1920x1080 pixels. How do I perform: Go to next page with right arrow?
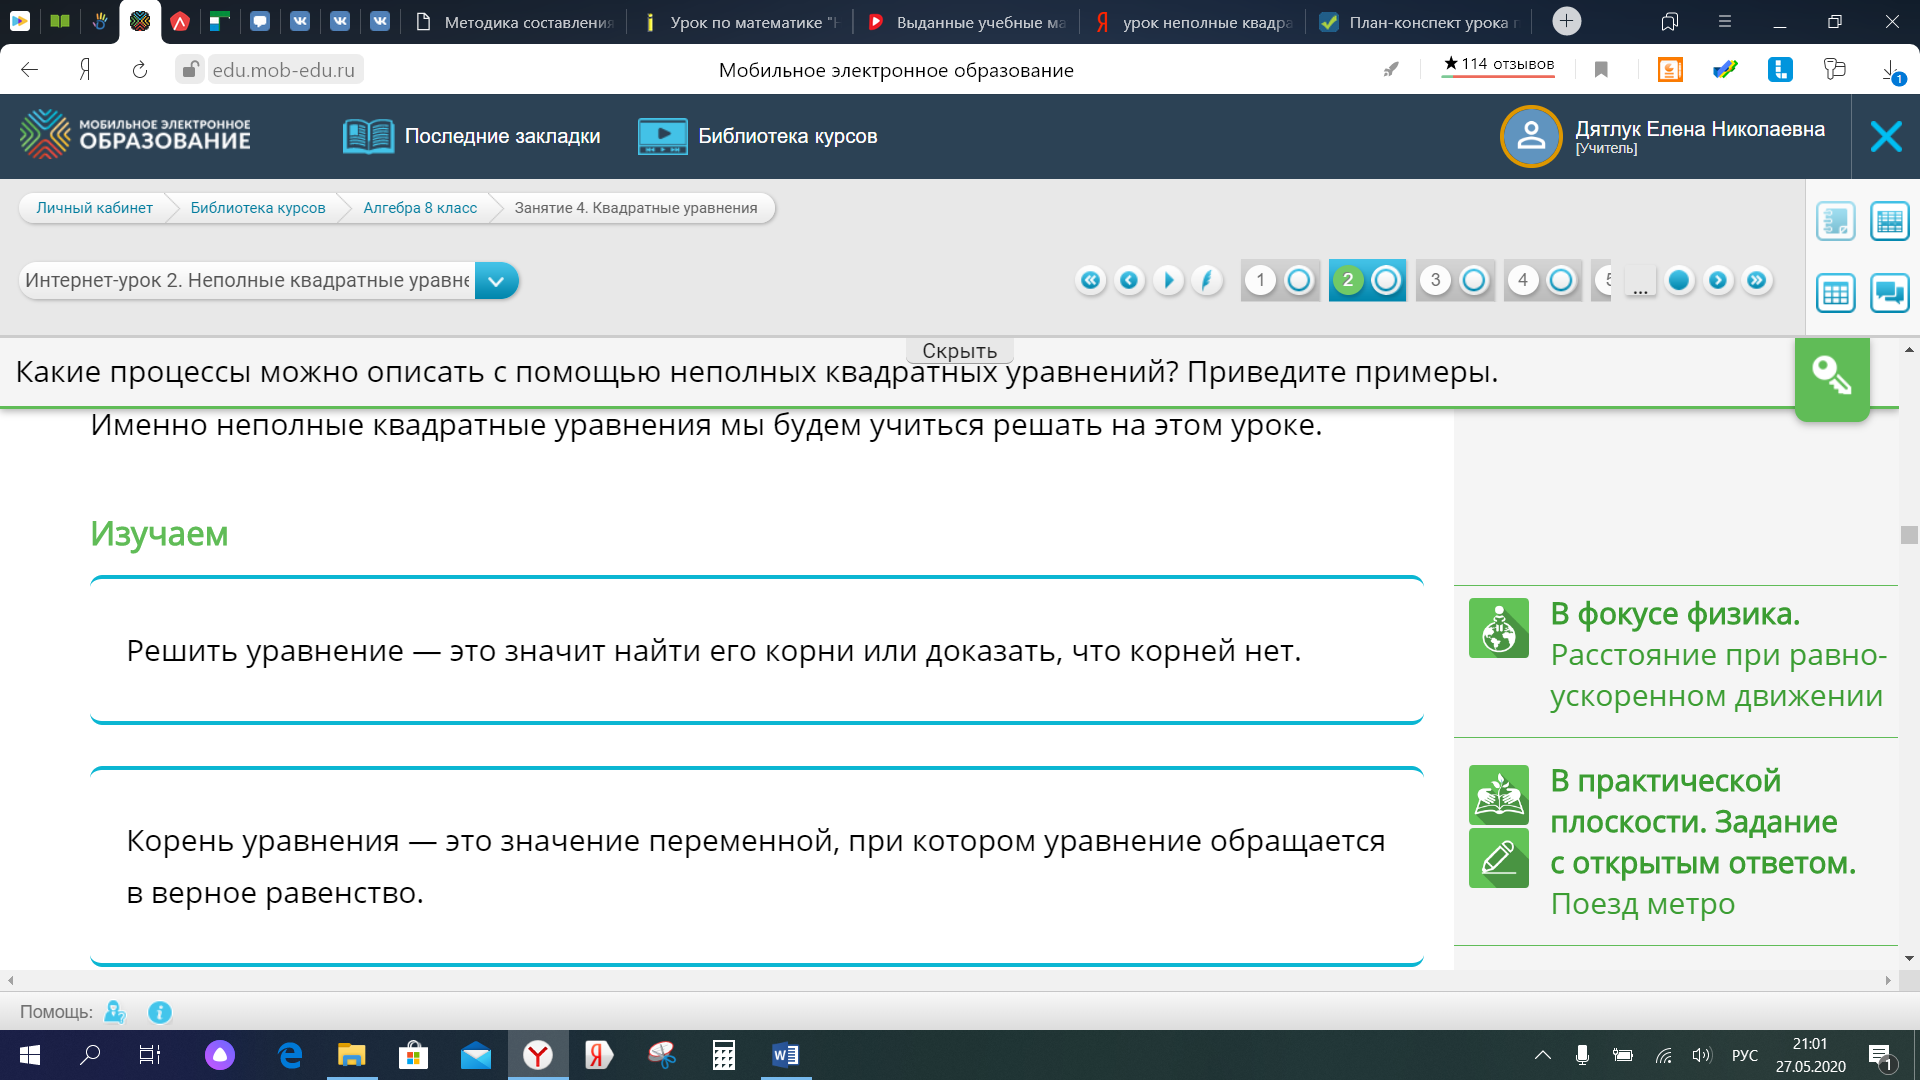coord(1717,280)
